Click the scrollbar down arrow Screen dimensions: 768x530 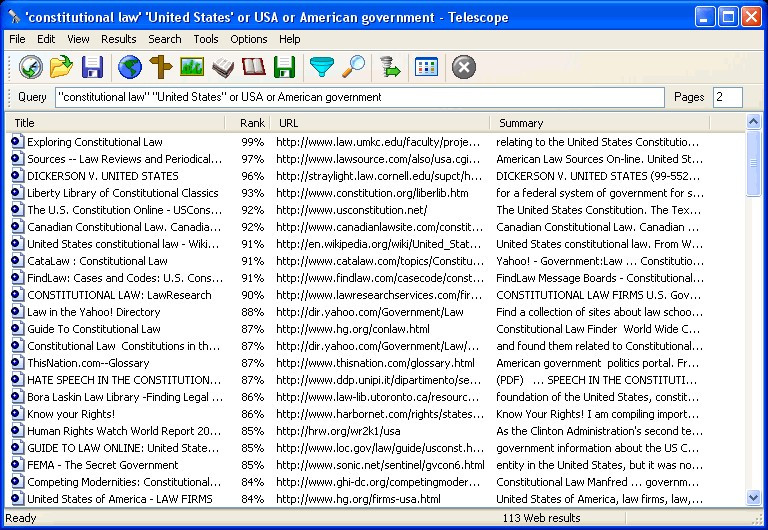coord(753,499)
